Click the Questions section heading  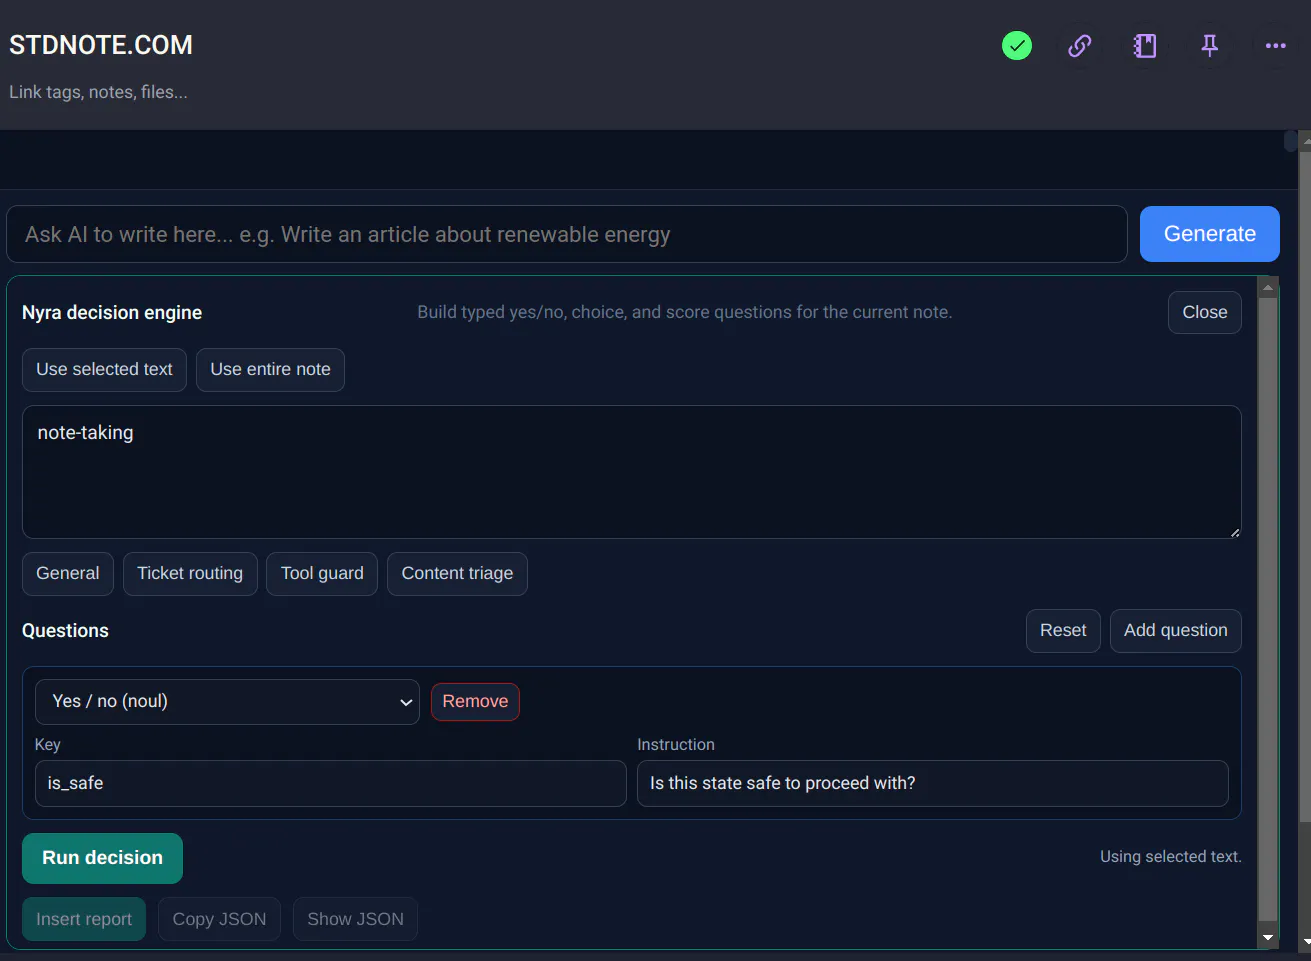coord(65,631)
